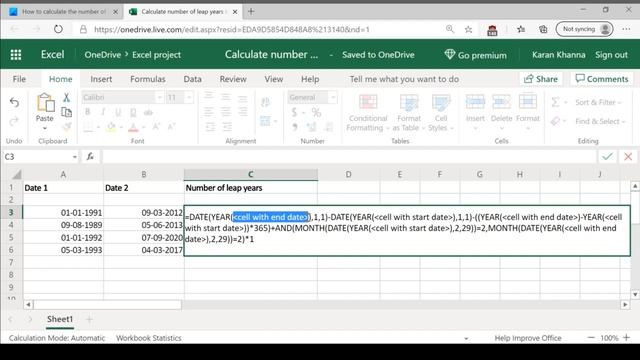Click the Undo arrow icon
The image size is (640, 360).
coord(14,102)
